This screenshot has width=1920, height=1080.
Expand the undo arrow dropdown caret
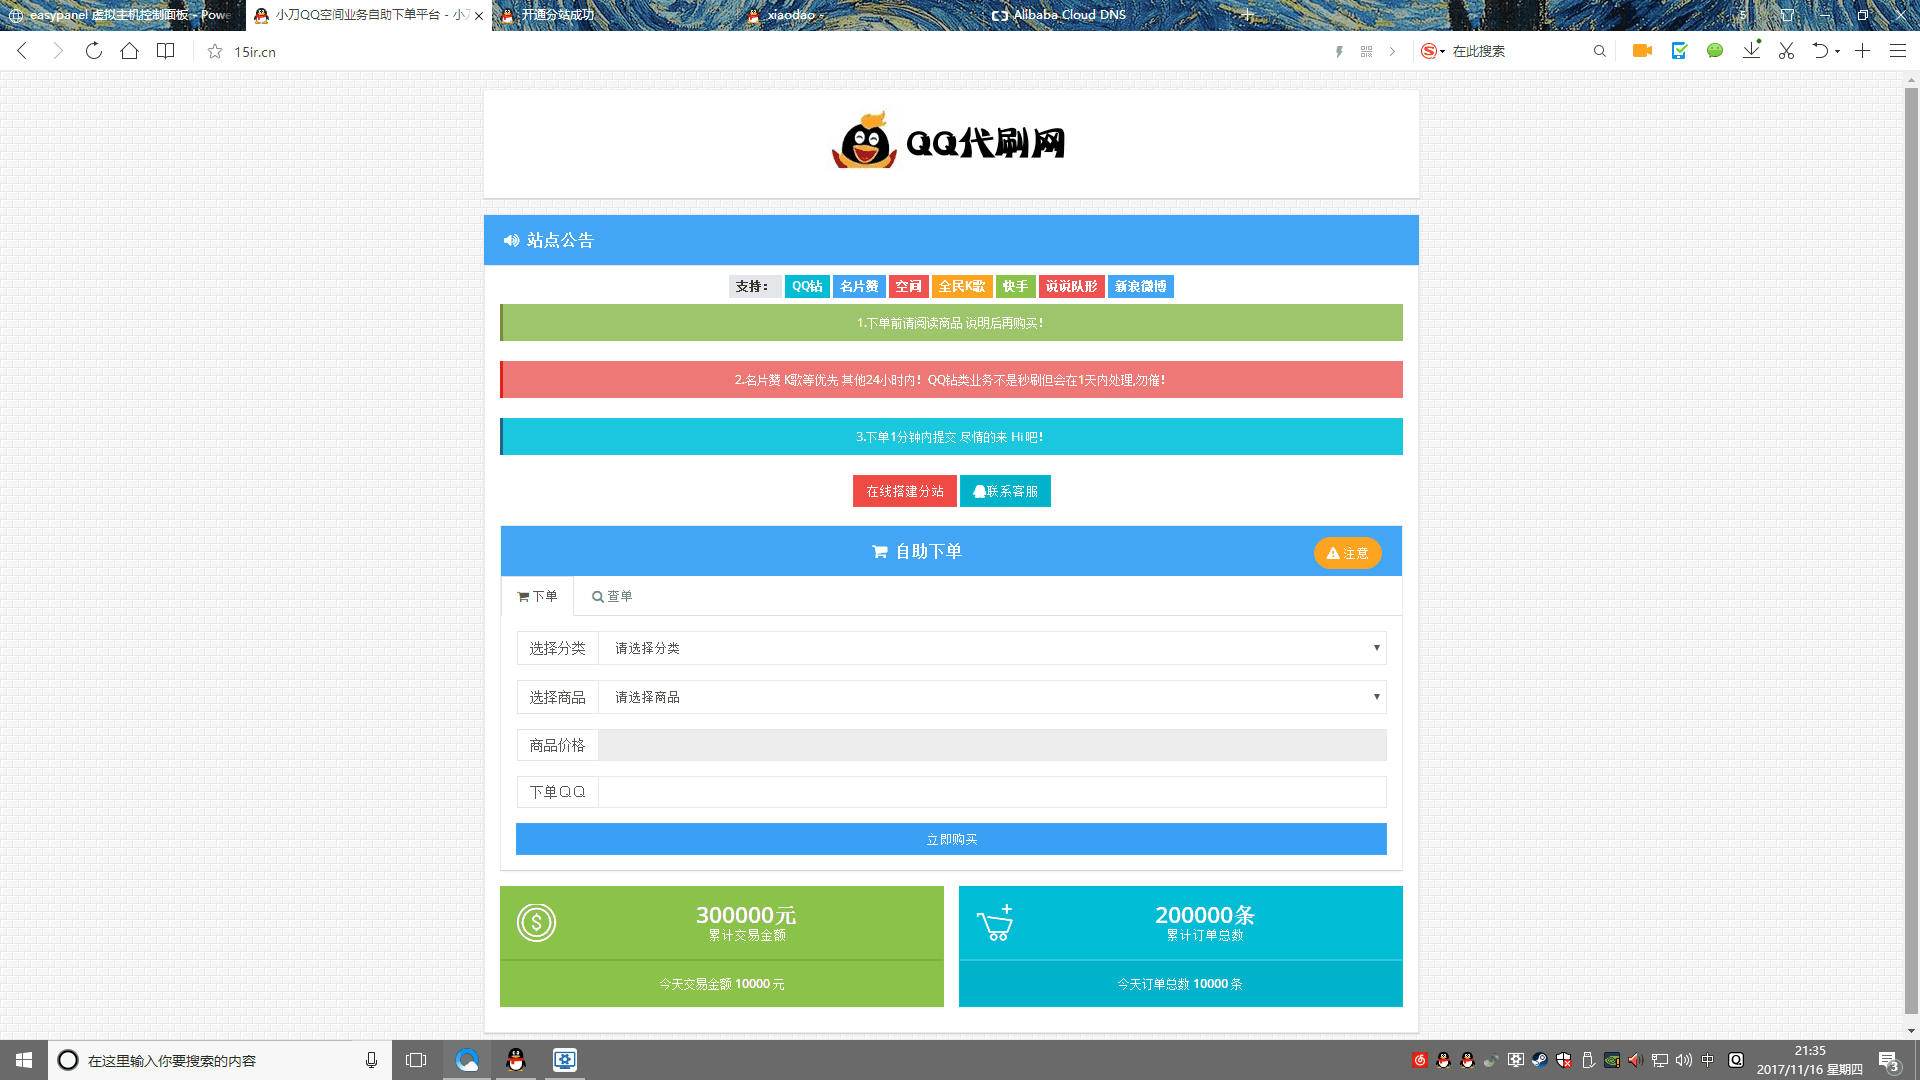click(1837, 52)
